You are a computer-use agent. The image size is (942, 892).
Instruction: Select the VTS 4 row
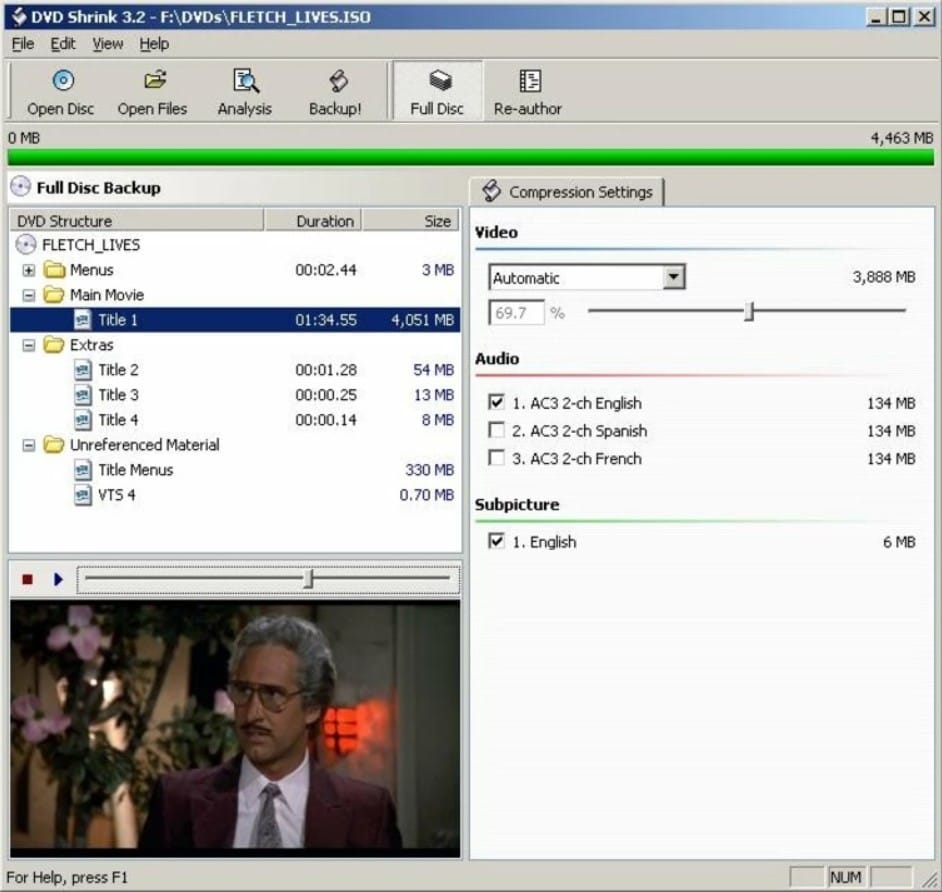[x=235, y=495]
